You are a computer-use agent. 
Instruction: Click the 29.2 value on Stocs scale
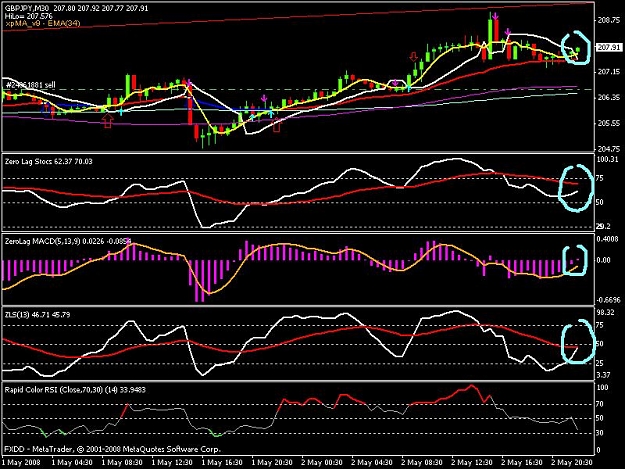(x=604, y=226)
